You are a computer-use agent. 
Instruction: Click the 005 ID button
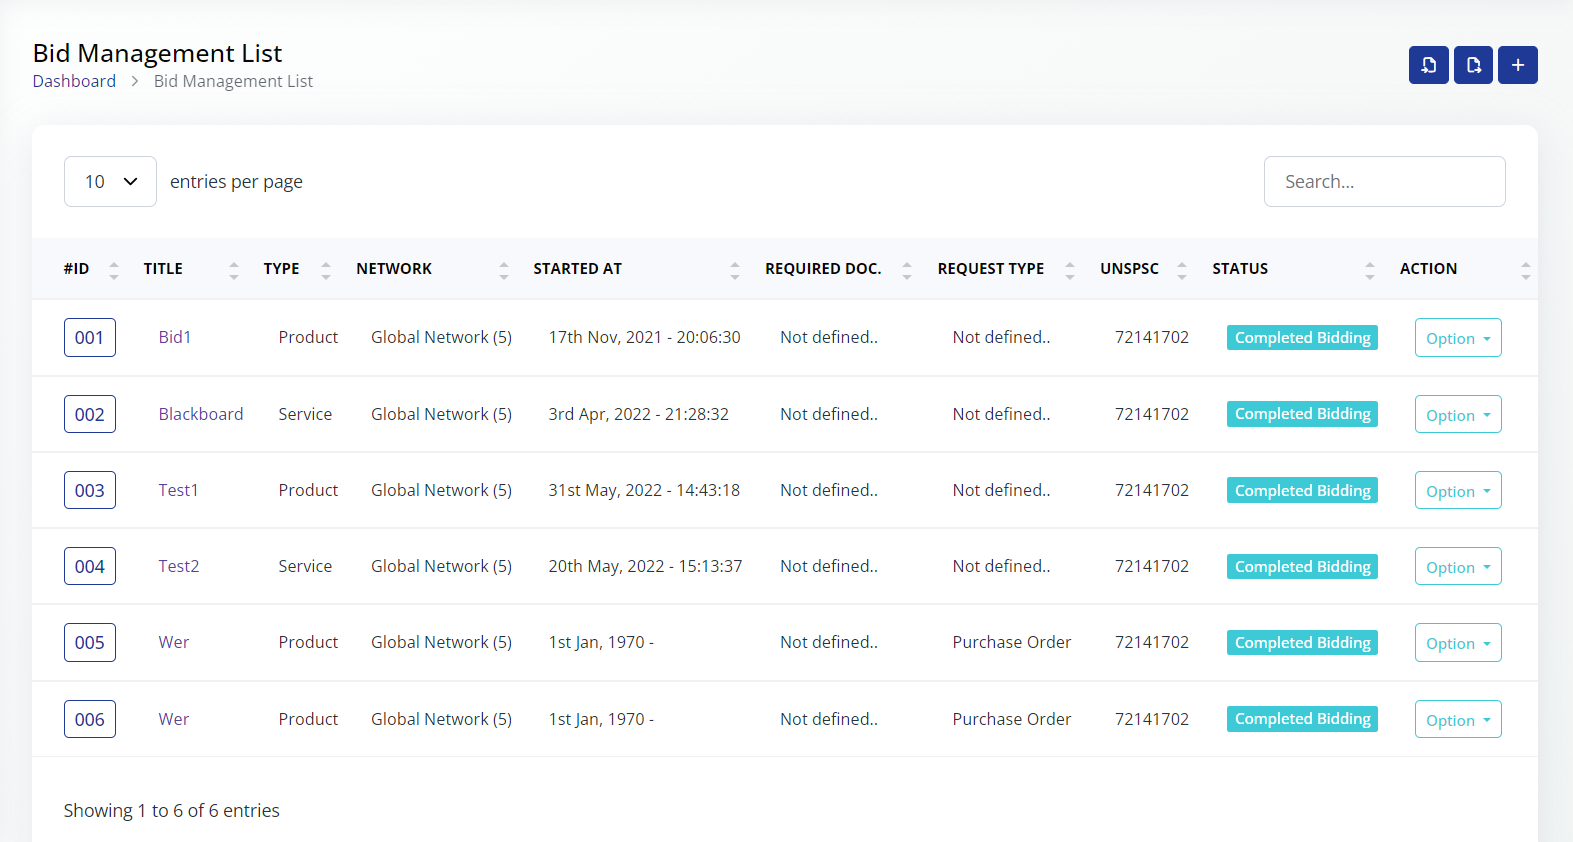[90, 643]
